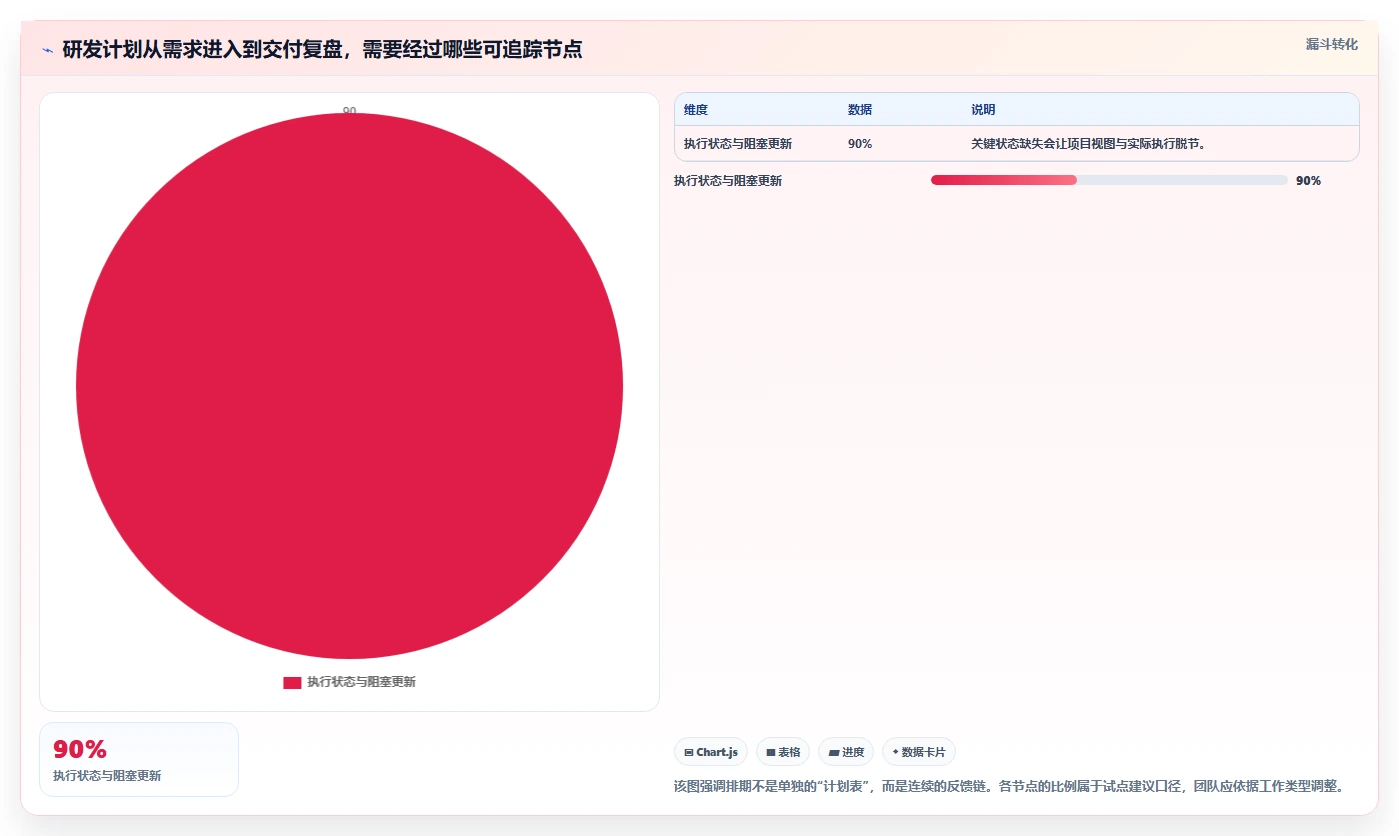
Task: Click the 进度 tag
Action: (846, 752)
